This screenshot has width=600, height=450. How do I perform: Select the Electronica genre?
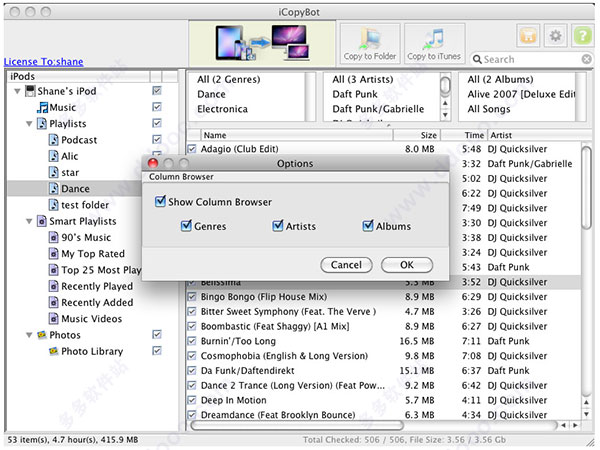click(222, 109)
